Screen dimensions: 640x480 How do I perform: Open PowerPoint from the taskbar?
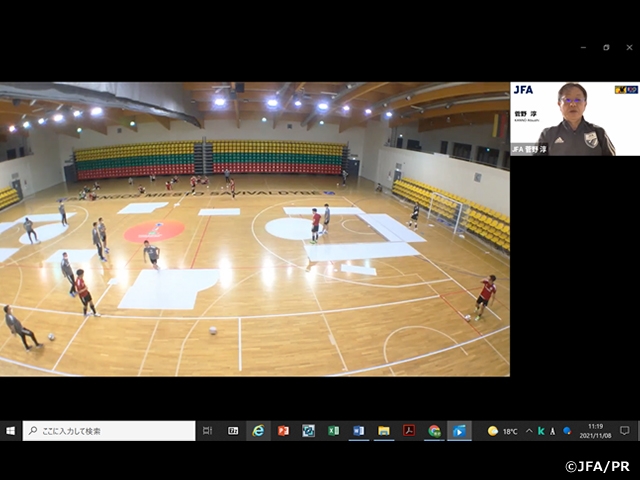coord(283,431)
